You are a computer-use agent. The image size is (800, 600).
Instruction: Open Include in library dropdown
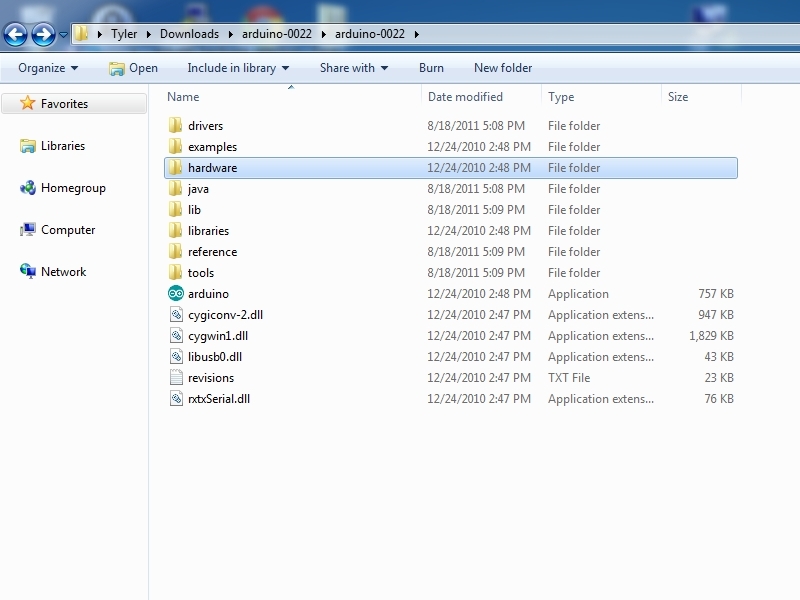coord(238,68)
